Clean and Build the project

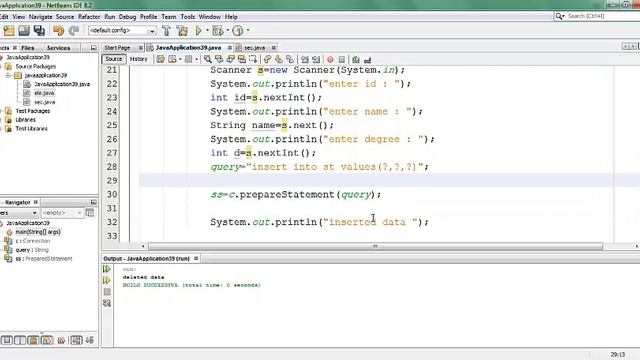[x=182, y=31]
